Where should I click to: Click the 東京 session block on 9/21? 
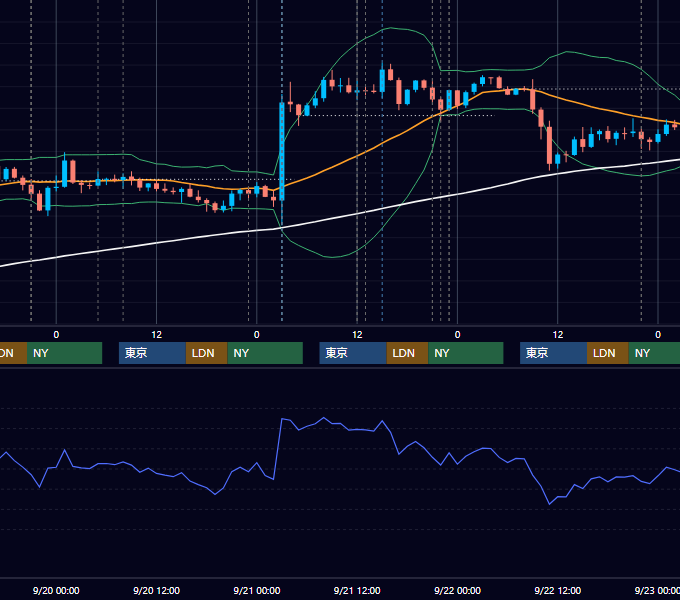[353, 353]
